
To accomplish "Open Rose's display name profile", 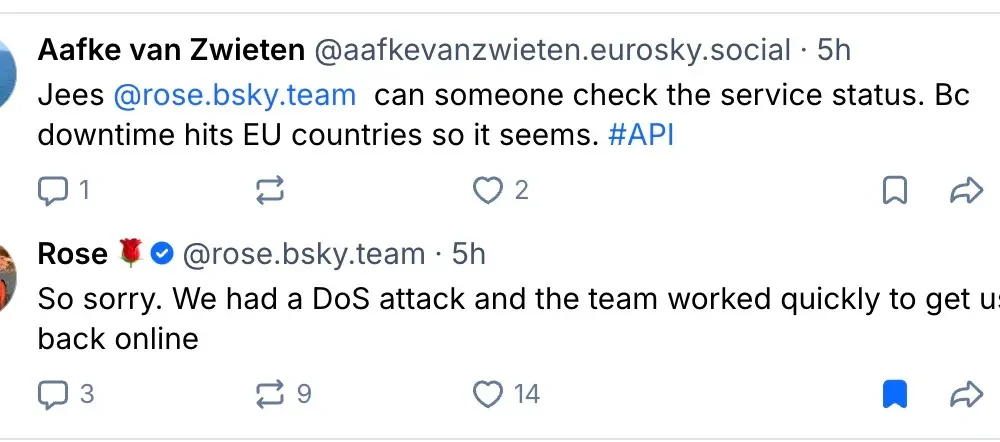I will 72,254.
